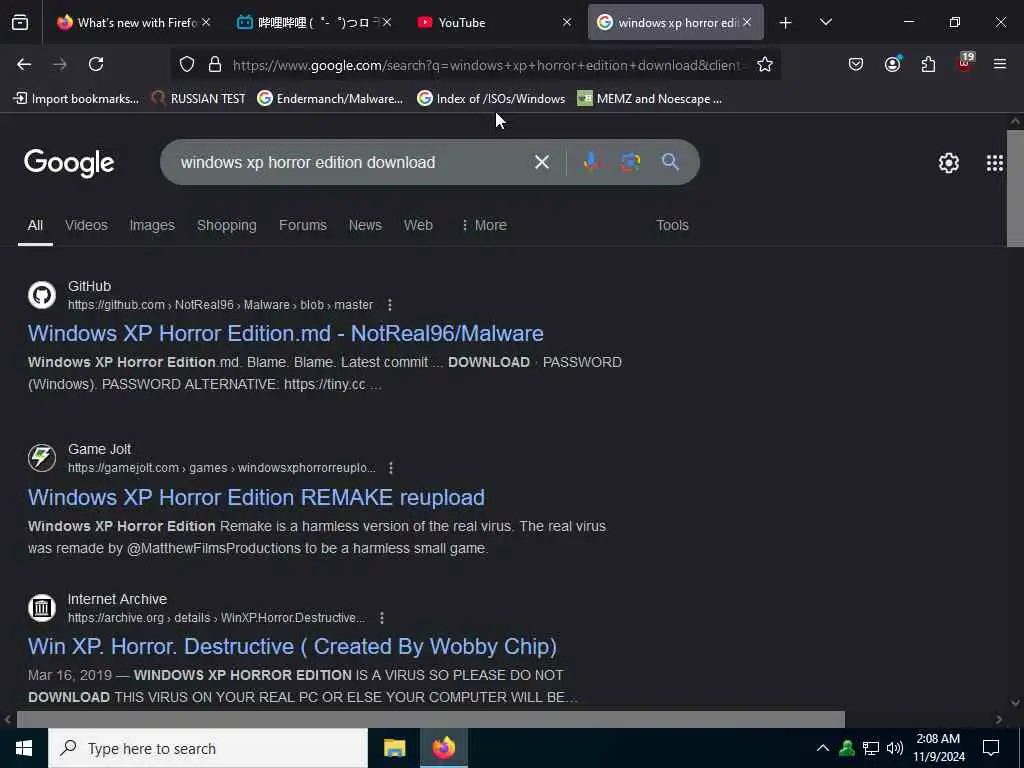Open Windows XP Horror Edition.md GitHub result
Screen dimensions: 1024x768
point(285,334)
